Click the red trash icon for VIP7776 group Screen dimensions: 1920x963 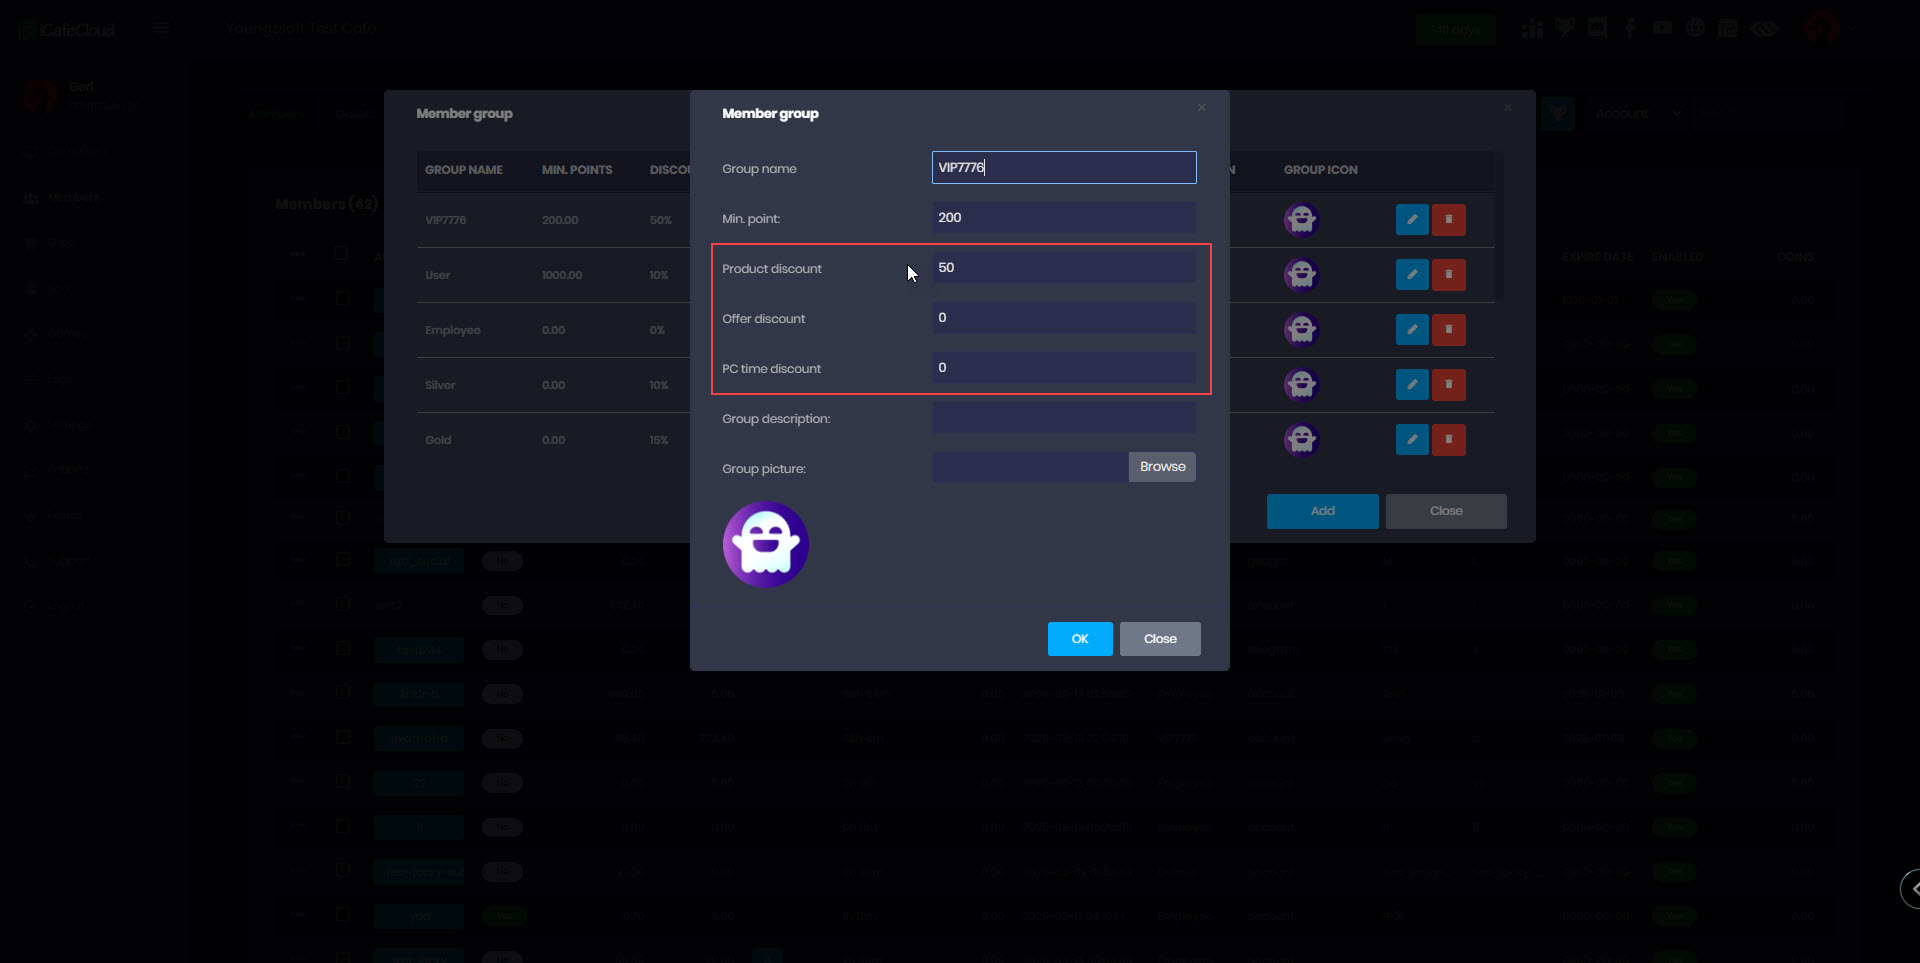[1448, 220]
